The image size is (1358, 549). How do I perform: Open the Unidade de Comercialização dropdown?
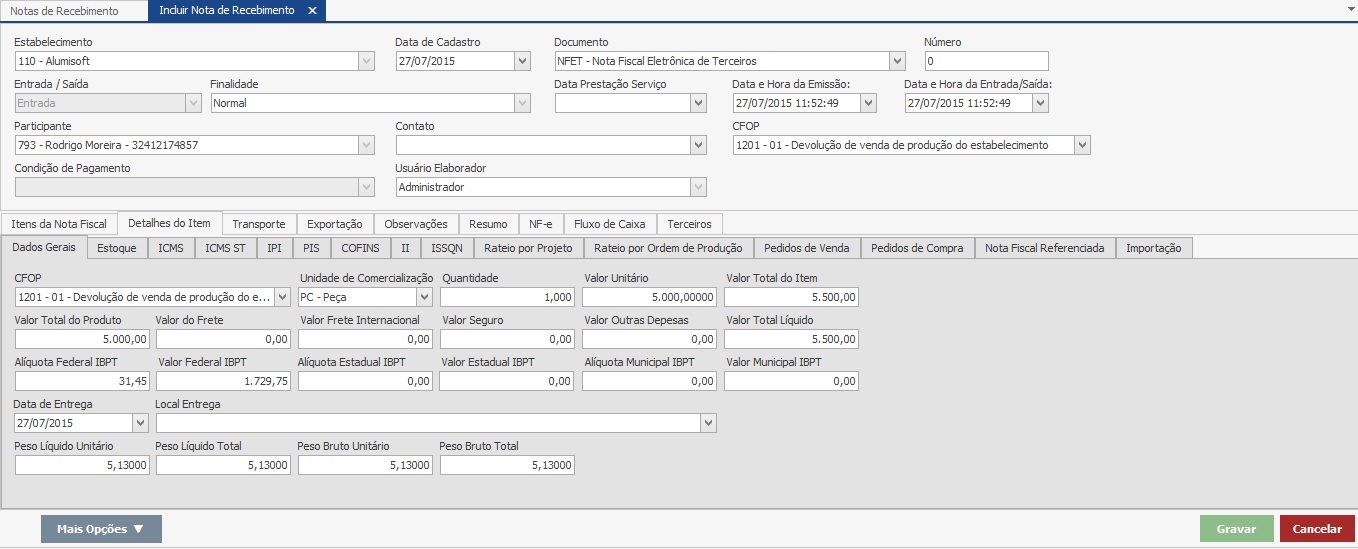(x=424, y=297)
